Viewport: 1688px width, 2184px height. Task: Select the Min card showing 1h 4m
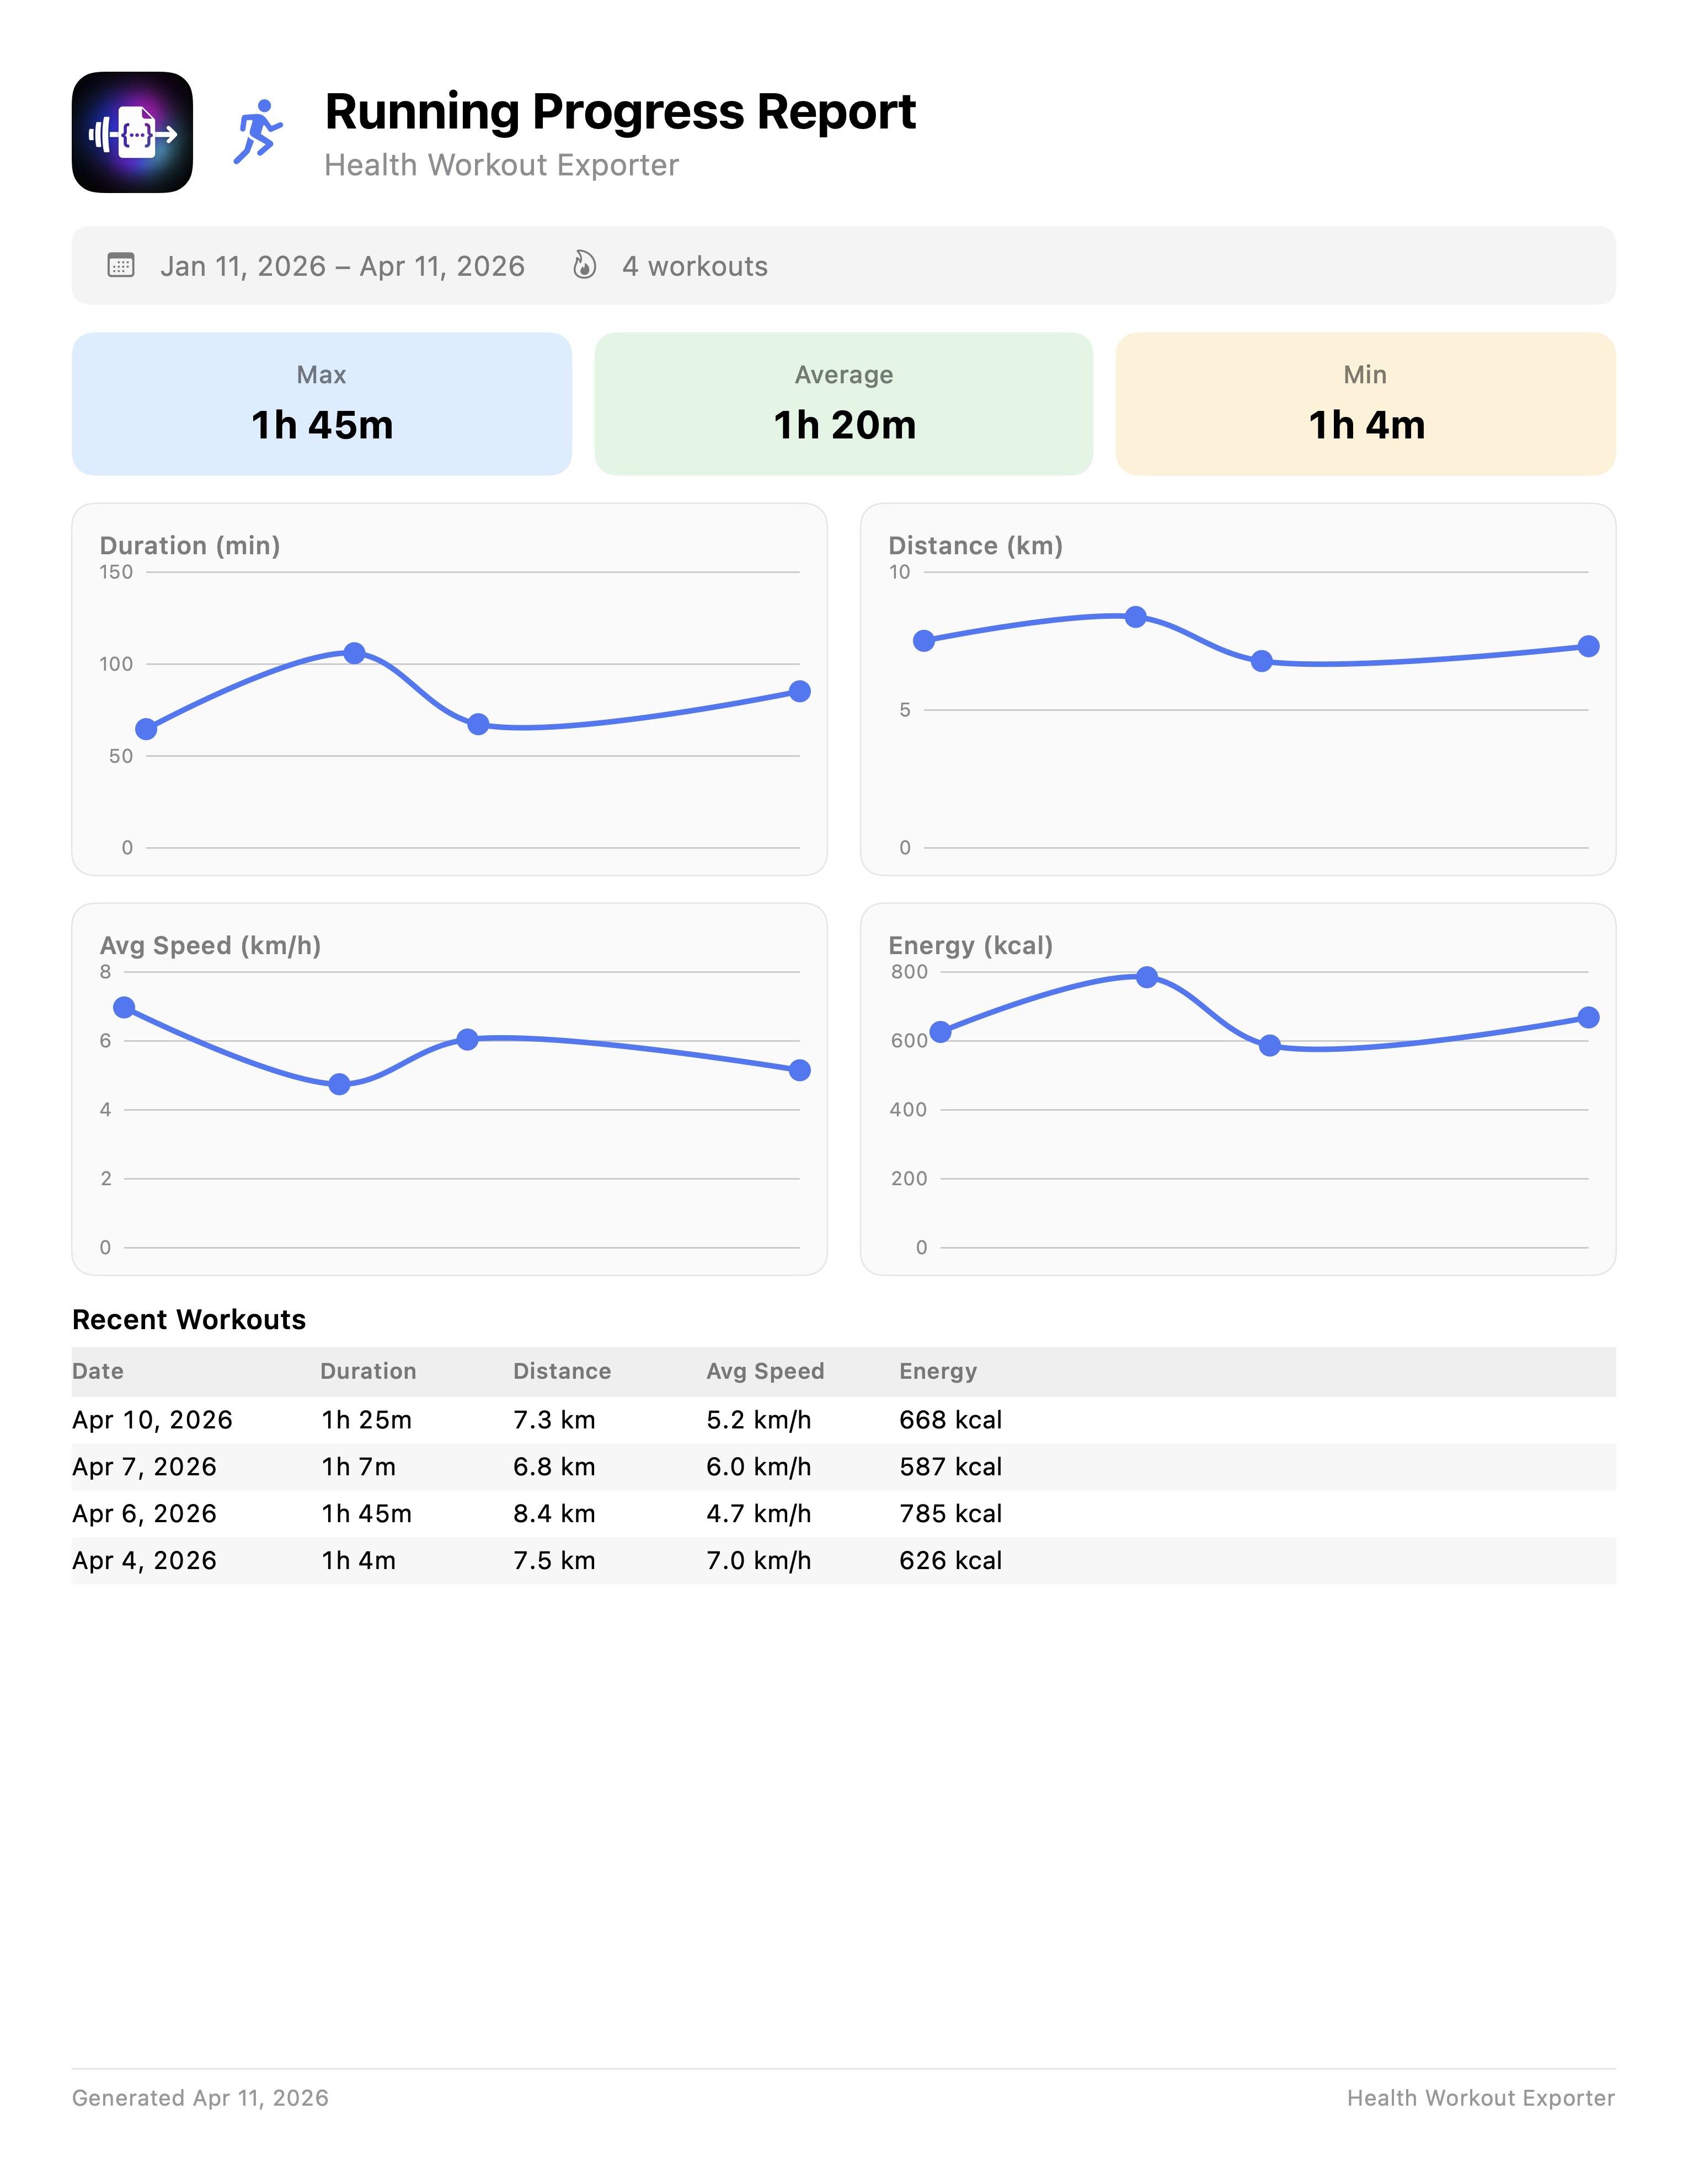(x=1366, y=404)
